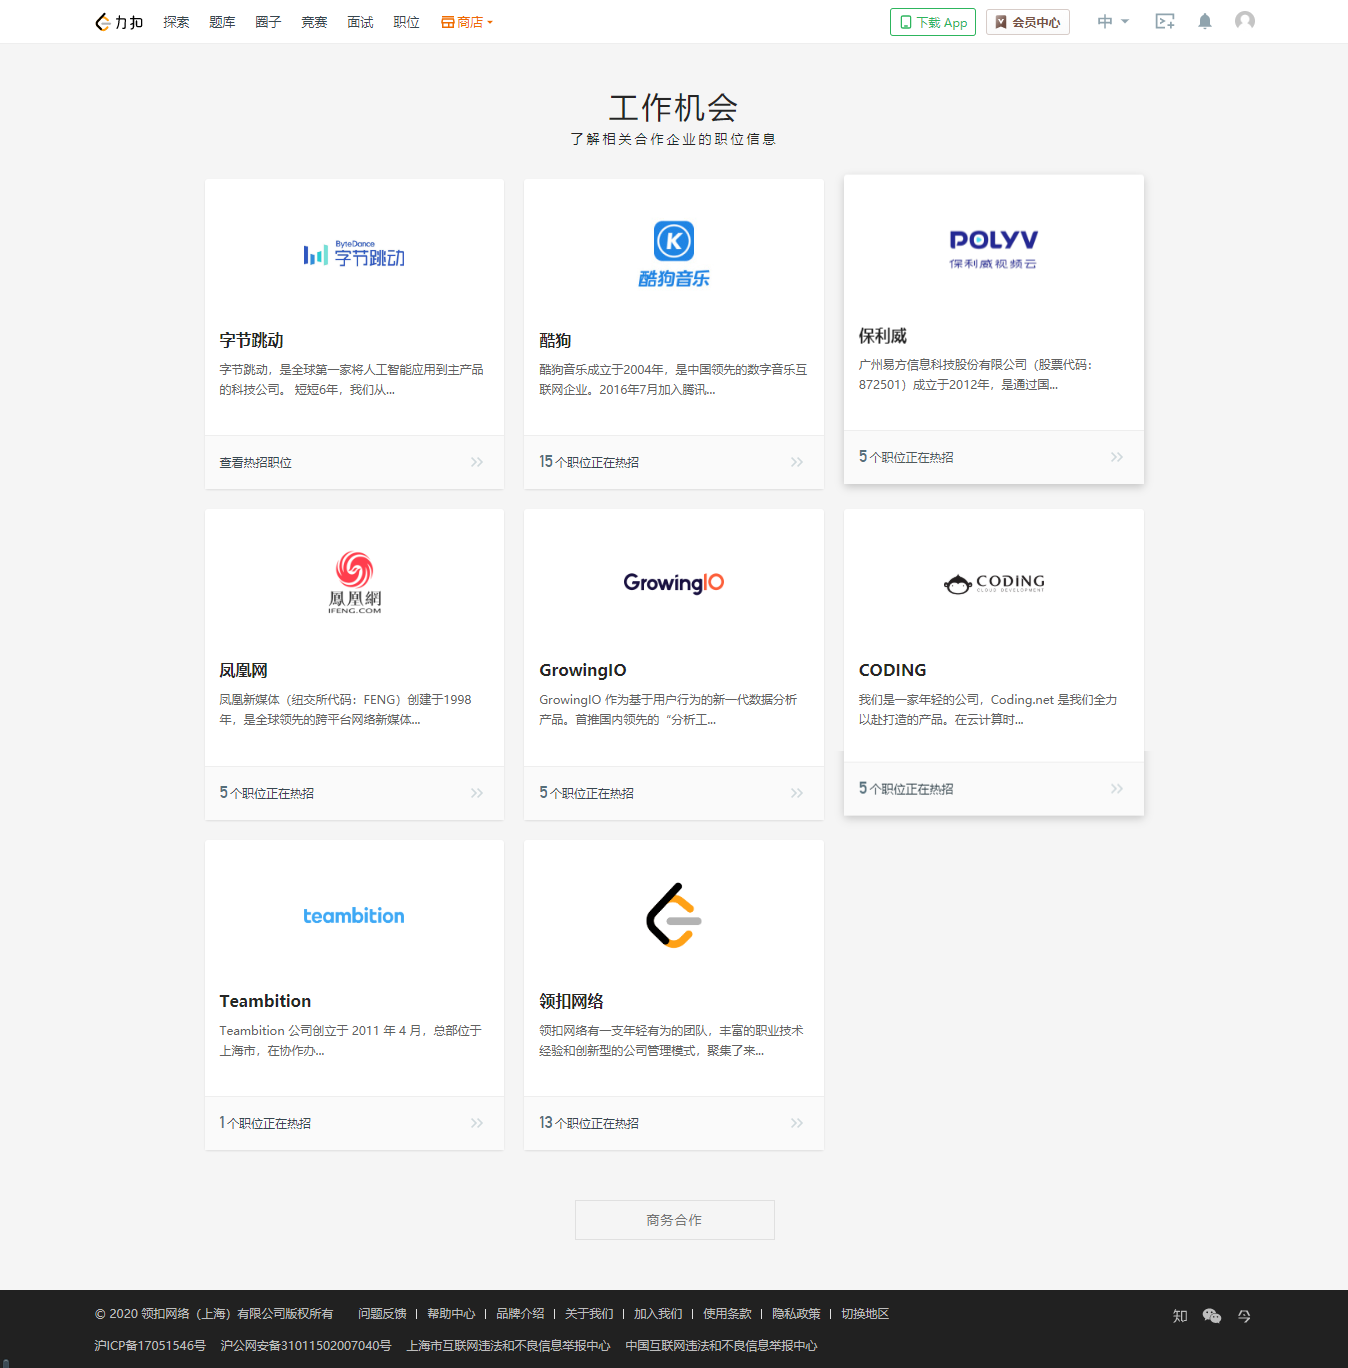The image size is (1348, 1368).
Task: Go to the 圈子 section
Action: (x=268, y=22)
